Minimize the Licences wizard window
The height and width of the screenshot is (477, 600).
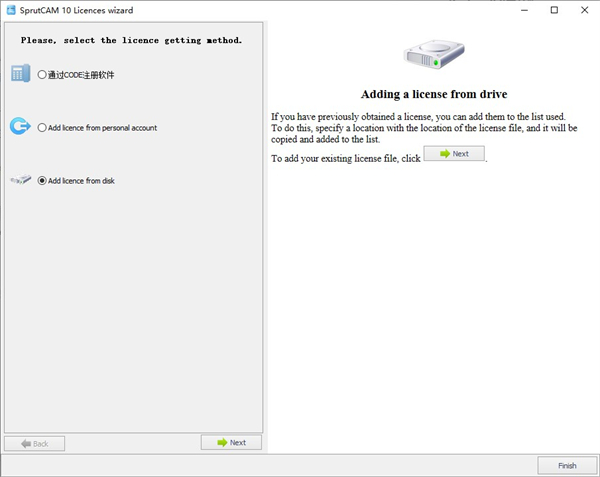coord(524,10)
